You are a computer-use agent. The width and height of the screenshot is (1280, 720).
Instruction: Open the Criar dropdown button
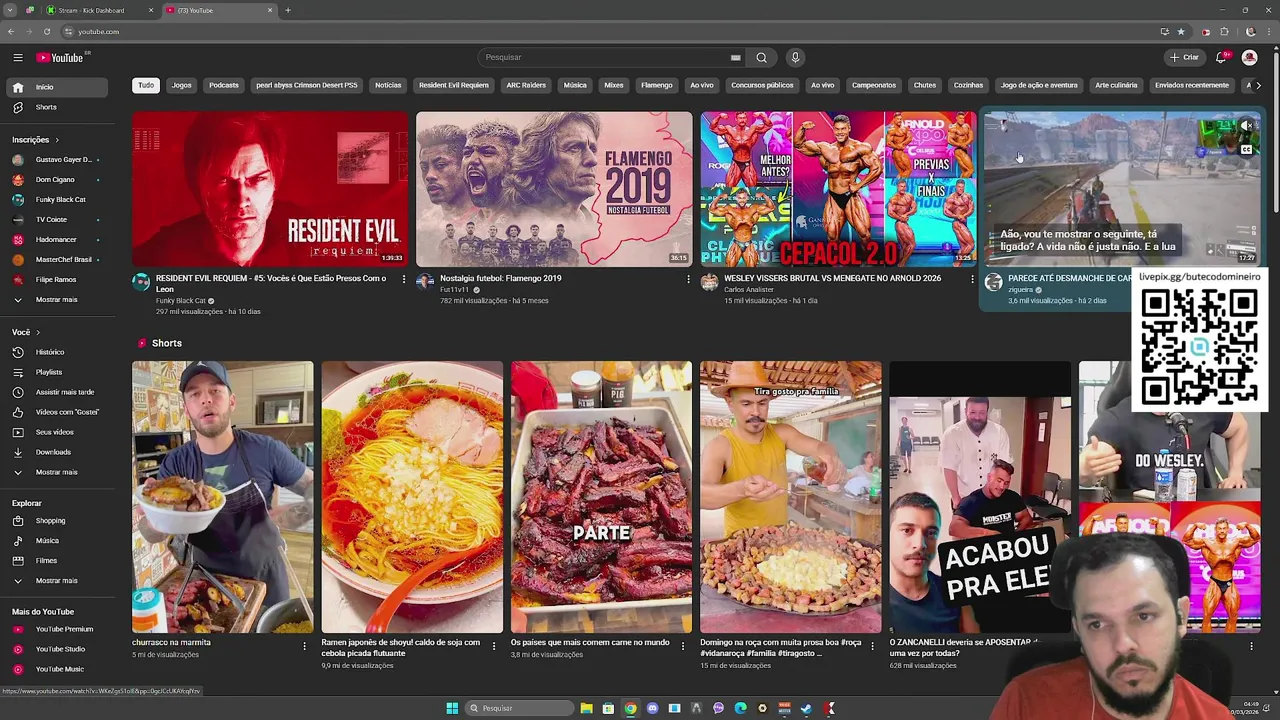pos(1184,57)
